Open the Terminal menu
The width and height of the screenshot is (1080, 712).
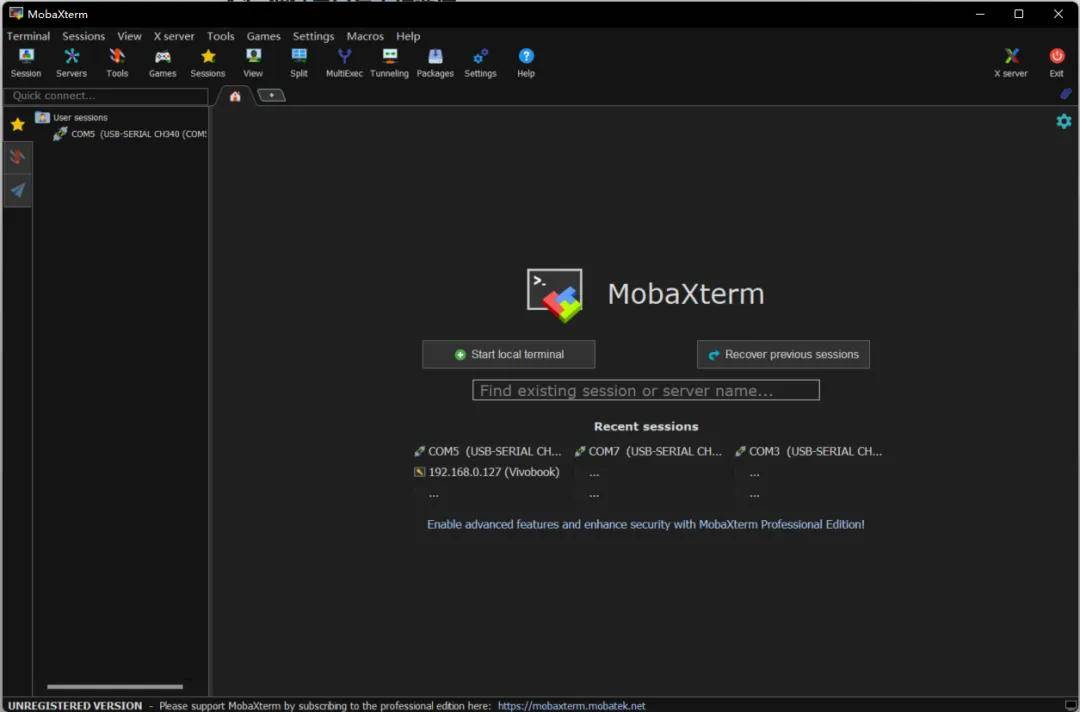[x=28, y=36]
